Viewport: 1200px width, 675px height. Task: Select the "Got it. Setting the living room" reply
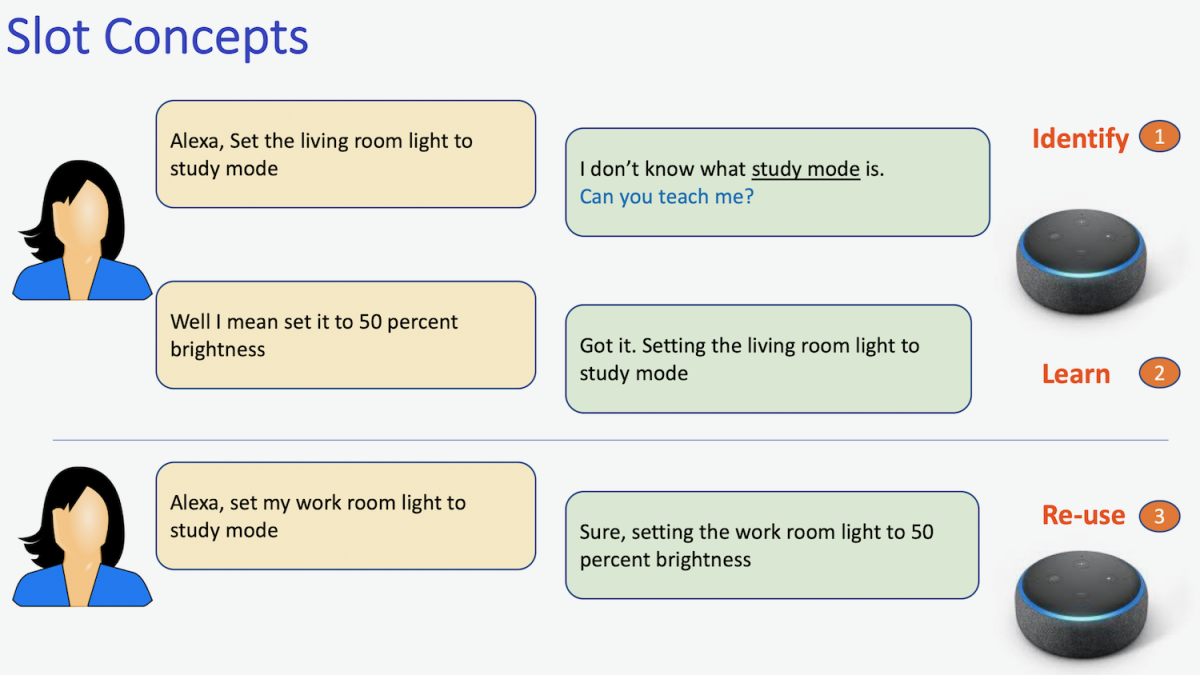[768, 359]
